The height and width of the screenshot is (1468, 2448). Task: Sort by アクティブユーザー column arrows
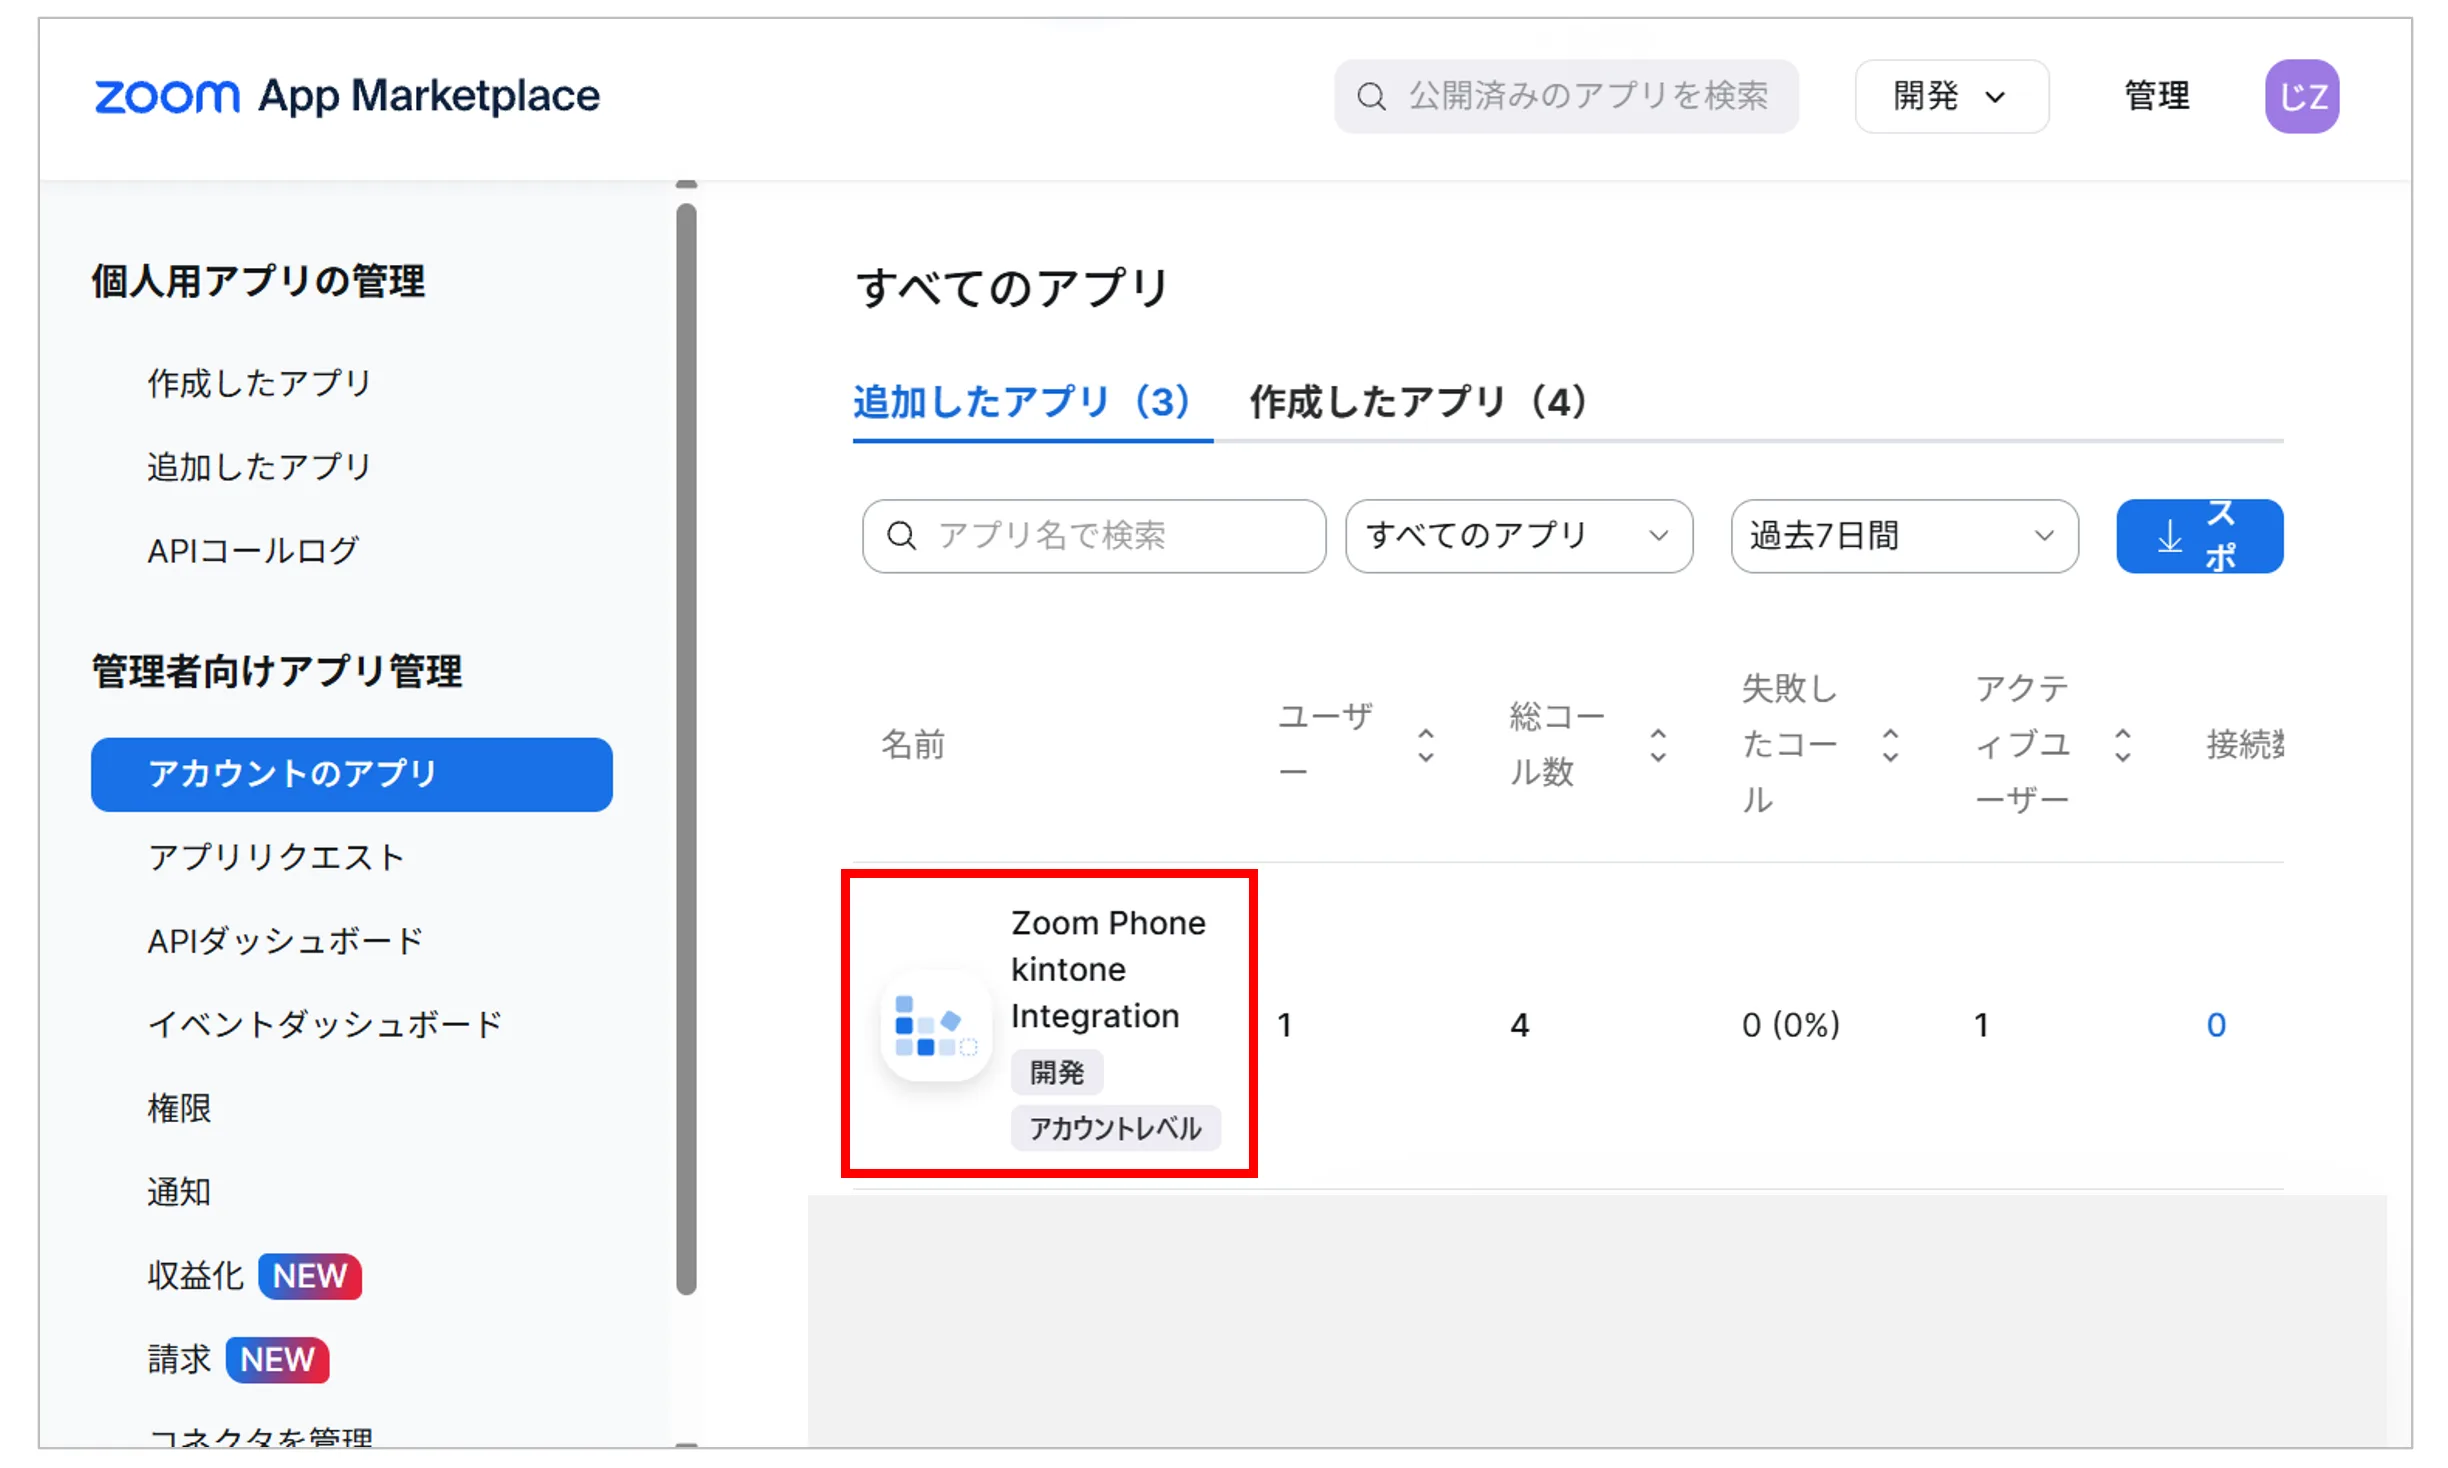coord(2123,745)
